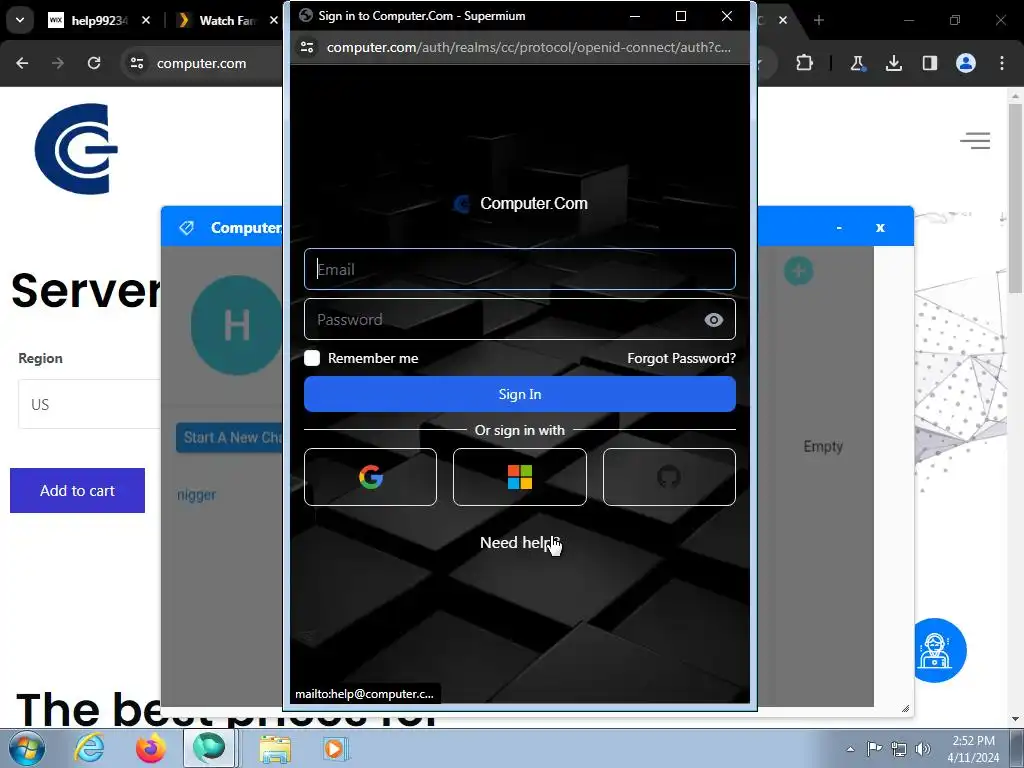Open the Forgot Password? link
Viewport: 1024px width, 768px height.
point(681,358)
